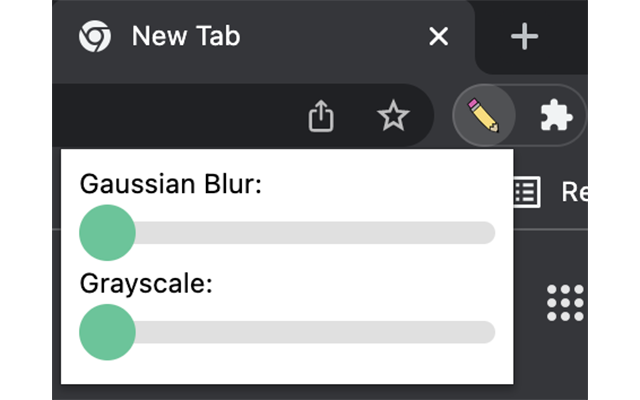Select the New Tab tab title
Viewport: 640px width, 400px height.
(x=186, y=37)
